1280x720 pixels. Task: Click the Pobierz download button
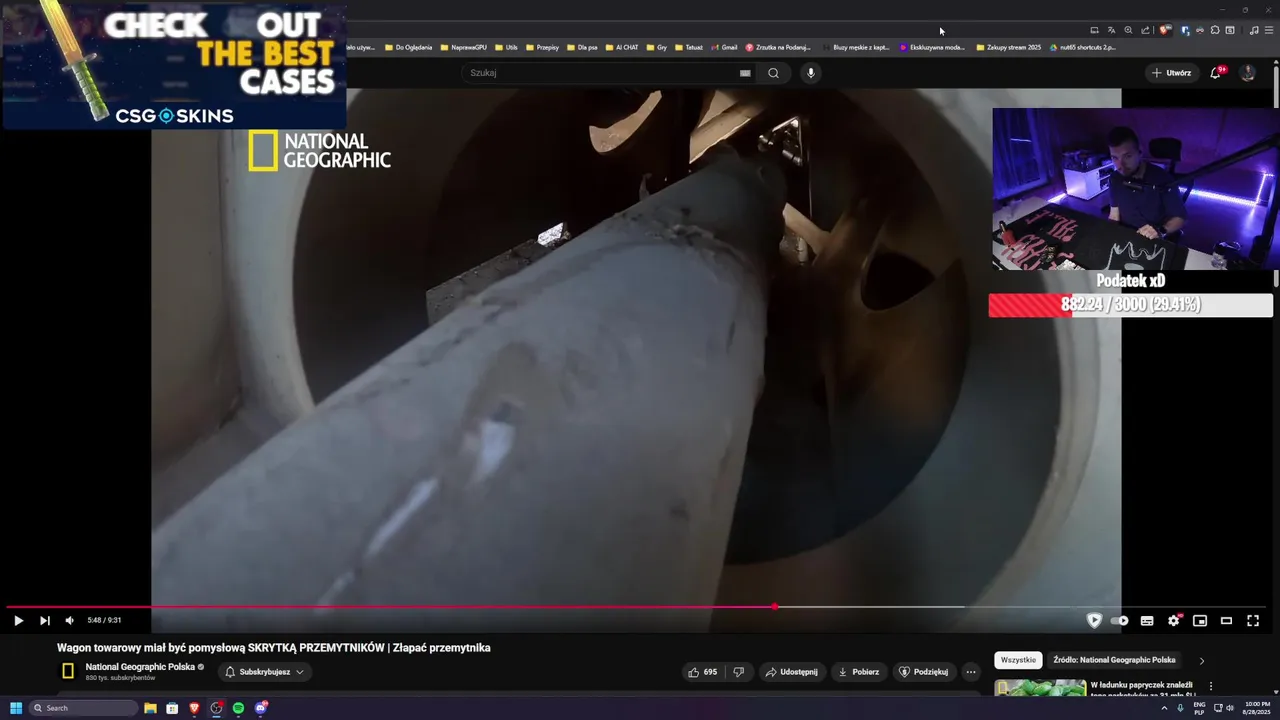pos(858,672)
